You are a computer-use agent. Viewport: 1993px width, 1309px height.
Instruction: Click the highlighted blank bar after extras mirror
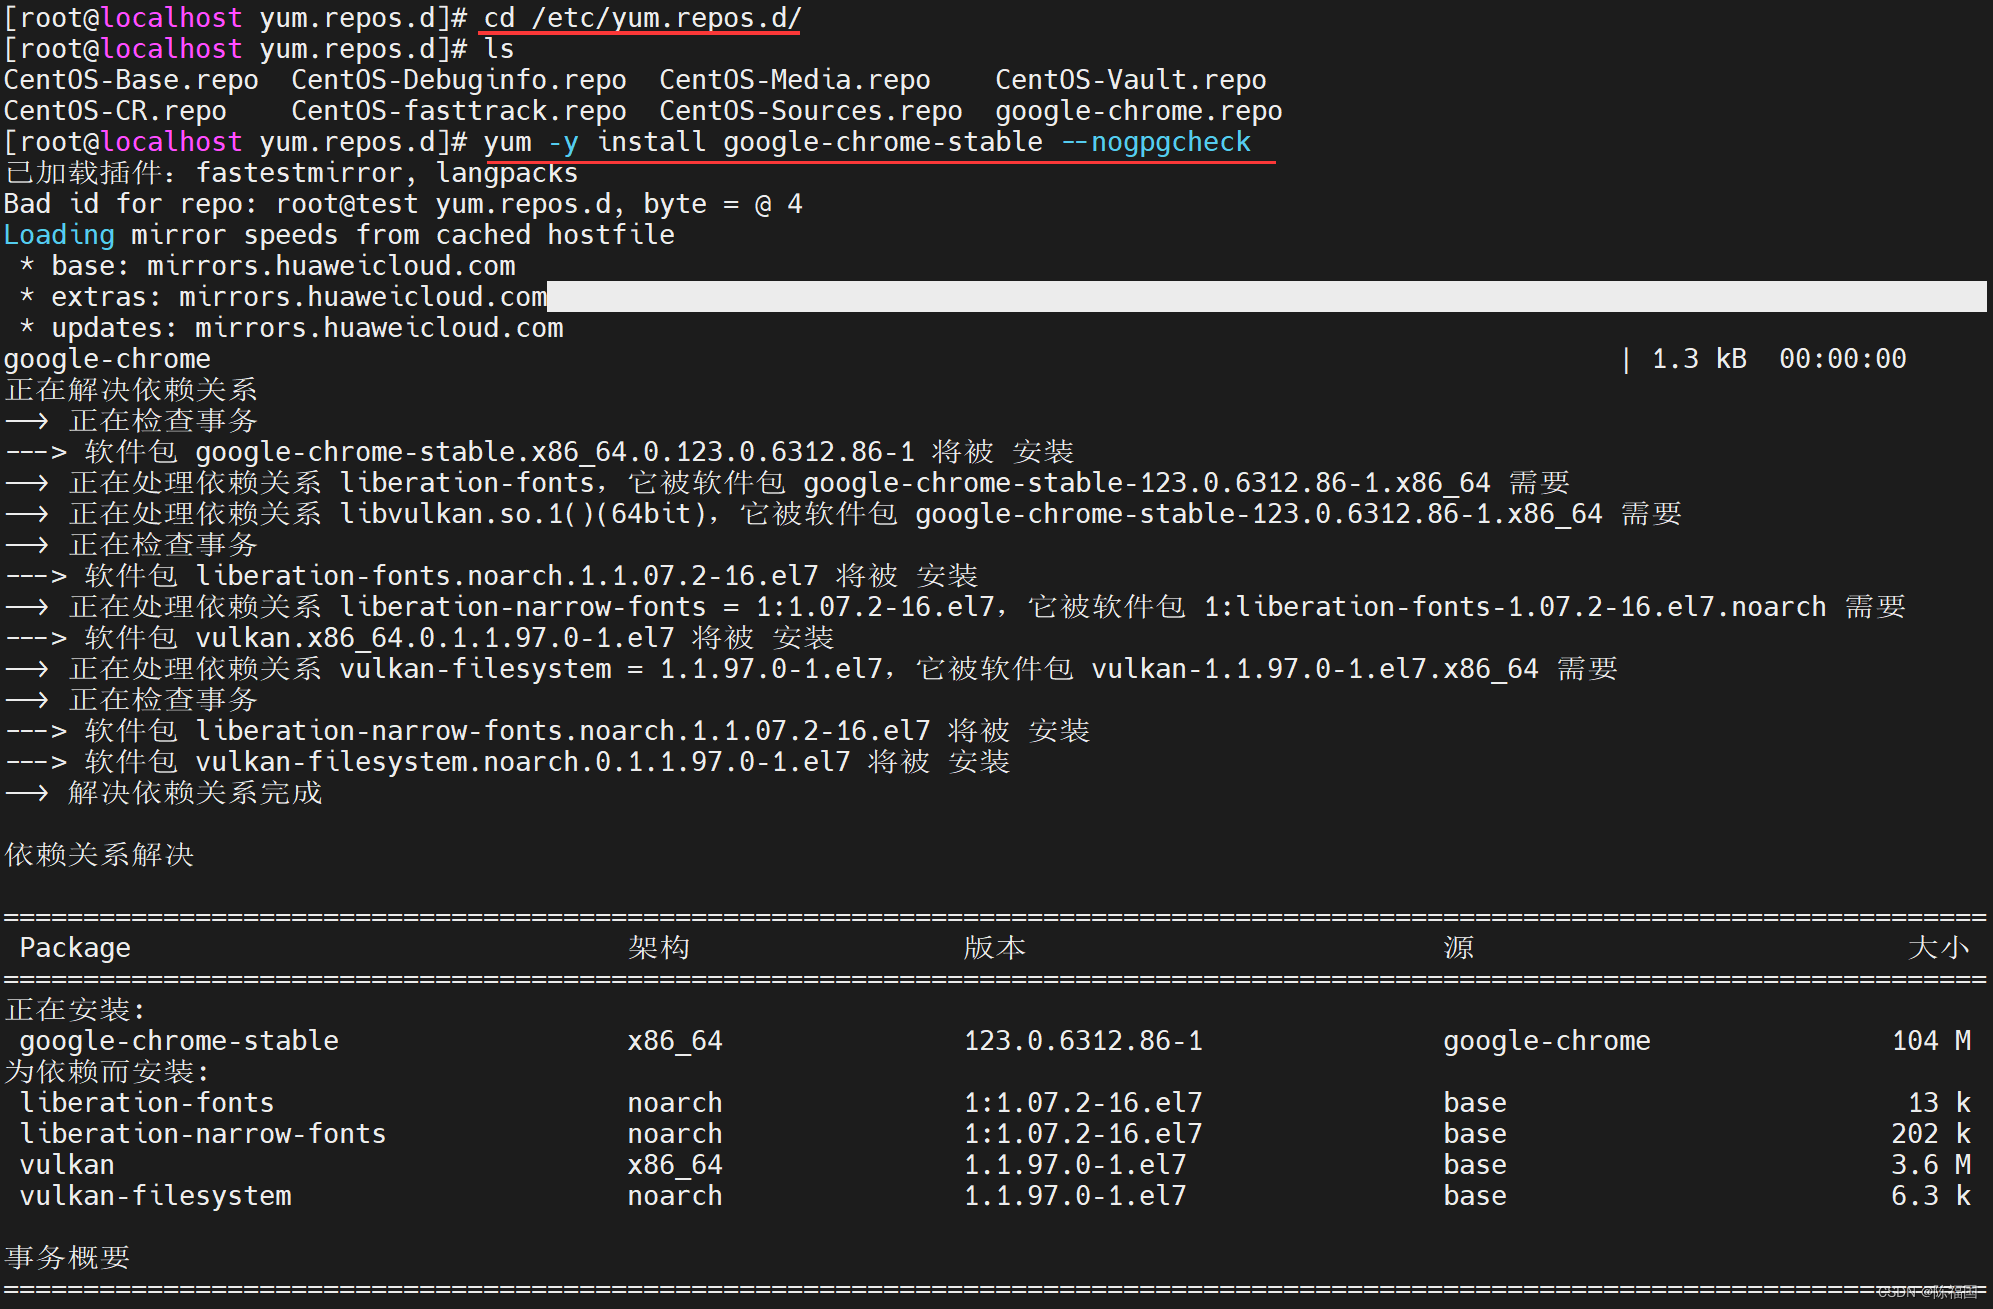pos(1266,297)
